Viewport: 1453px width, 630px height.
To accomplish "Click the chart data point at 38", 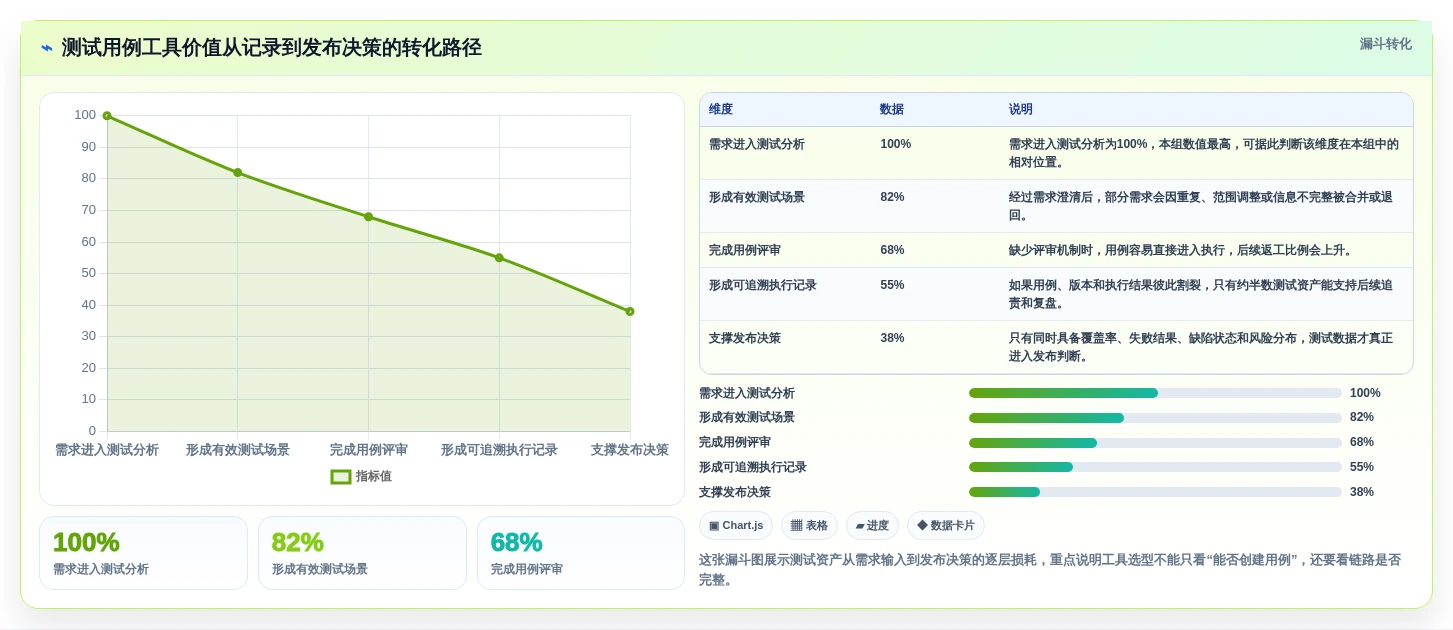I will pos(630,311).
